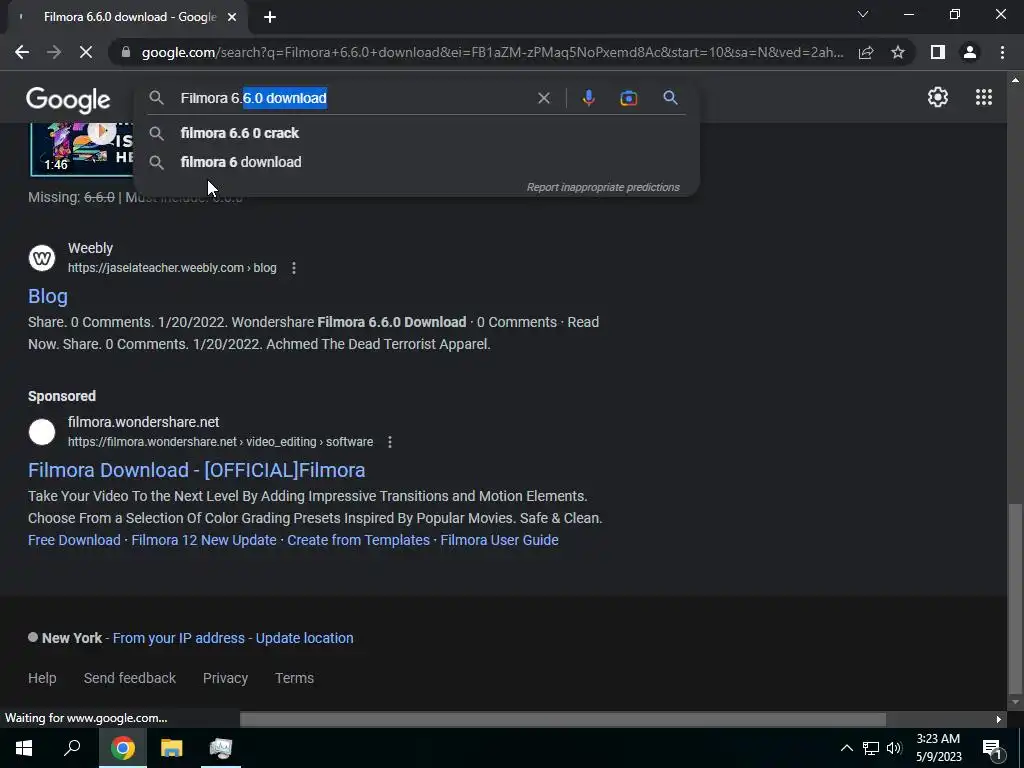
Task: Click horizontal scrollbar thumb
Action: click(x=563, y=719)
